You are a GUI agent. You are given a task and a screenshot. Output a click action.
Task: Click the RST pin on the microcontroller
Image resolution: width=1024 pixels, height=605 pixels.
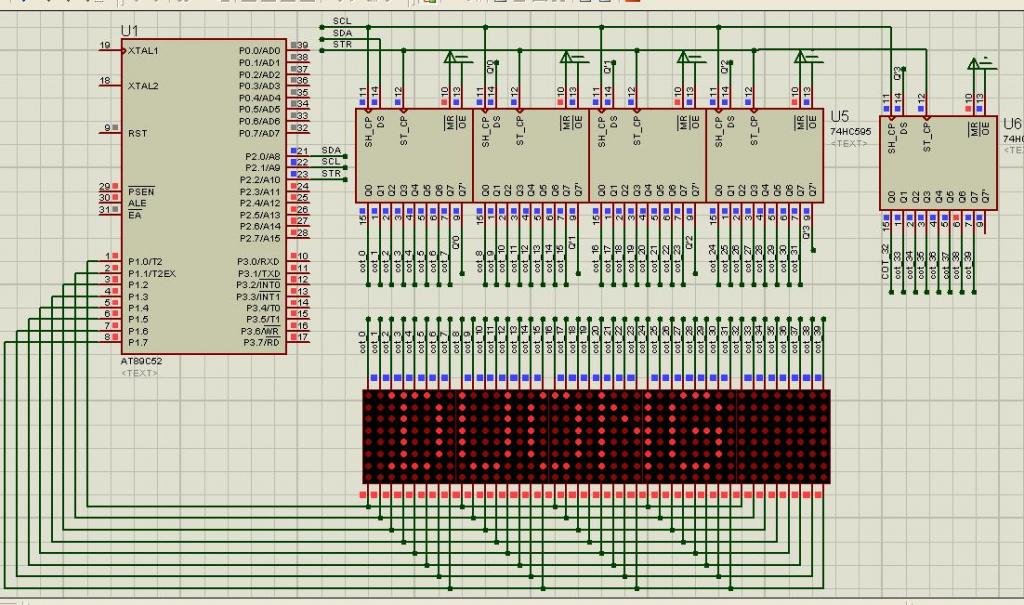point(110,131)
